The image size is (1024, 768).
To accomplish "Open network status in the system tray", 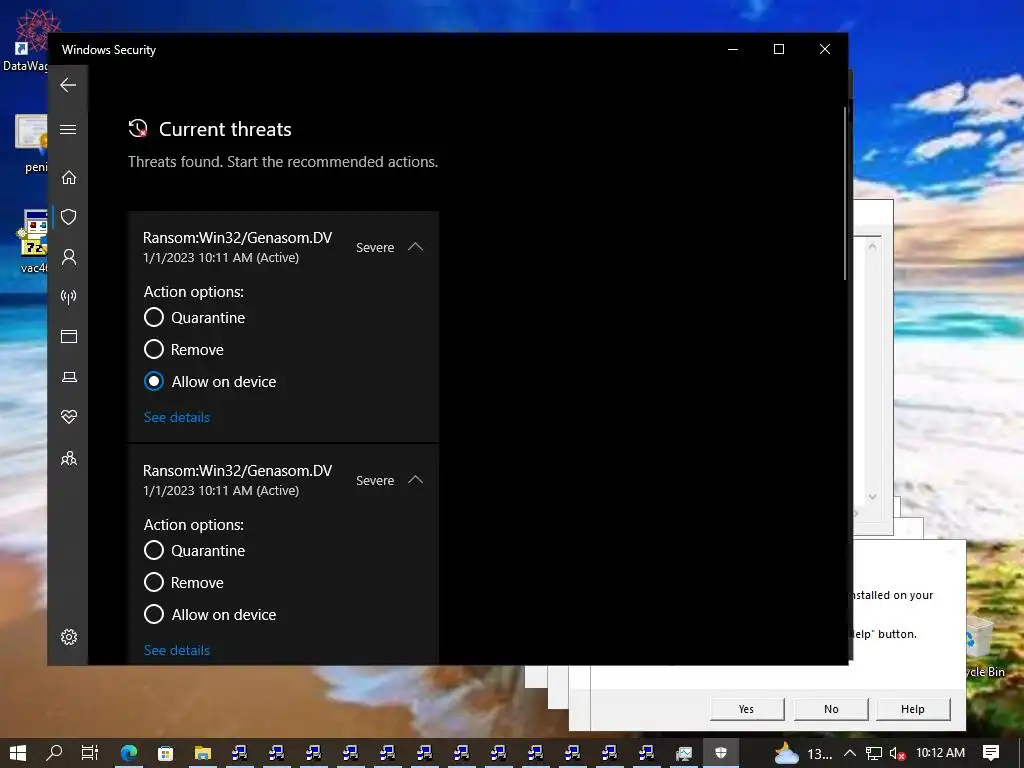I will click(x=873, y=753).
